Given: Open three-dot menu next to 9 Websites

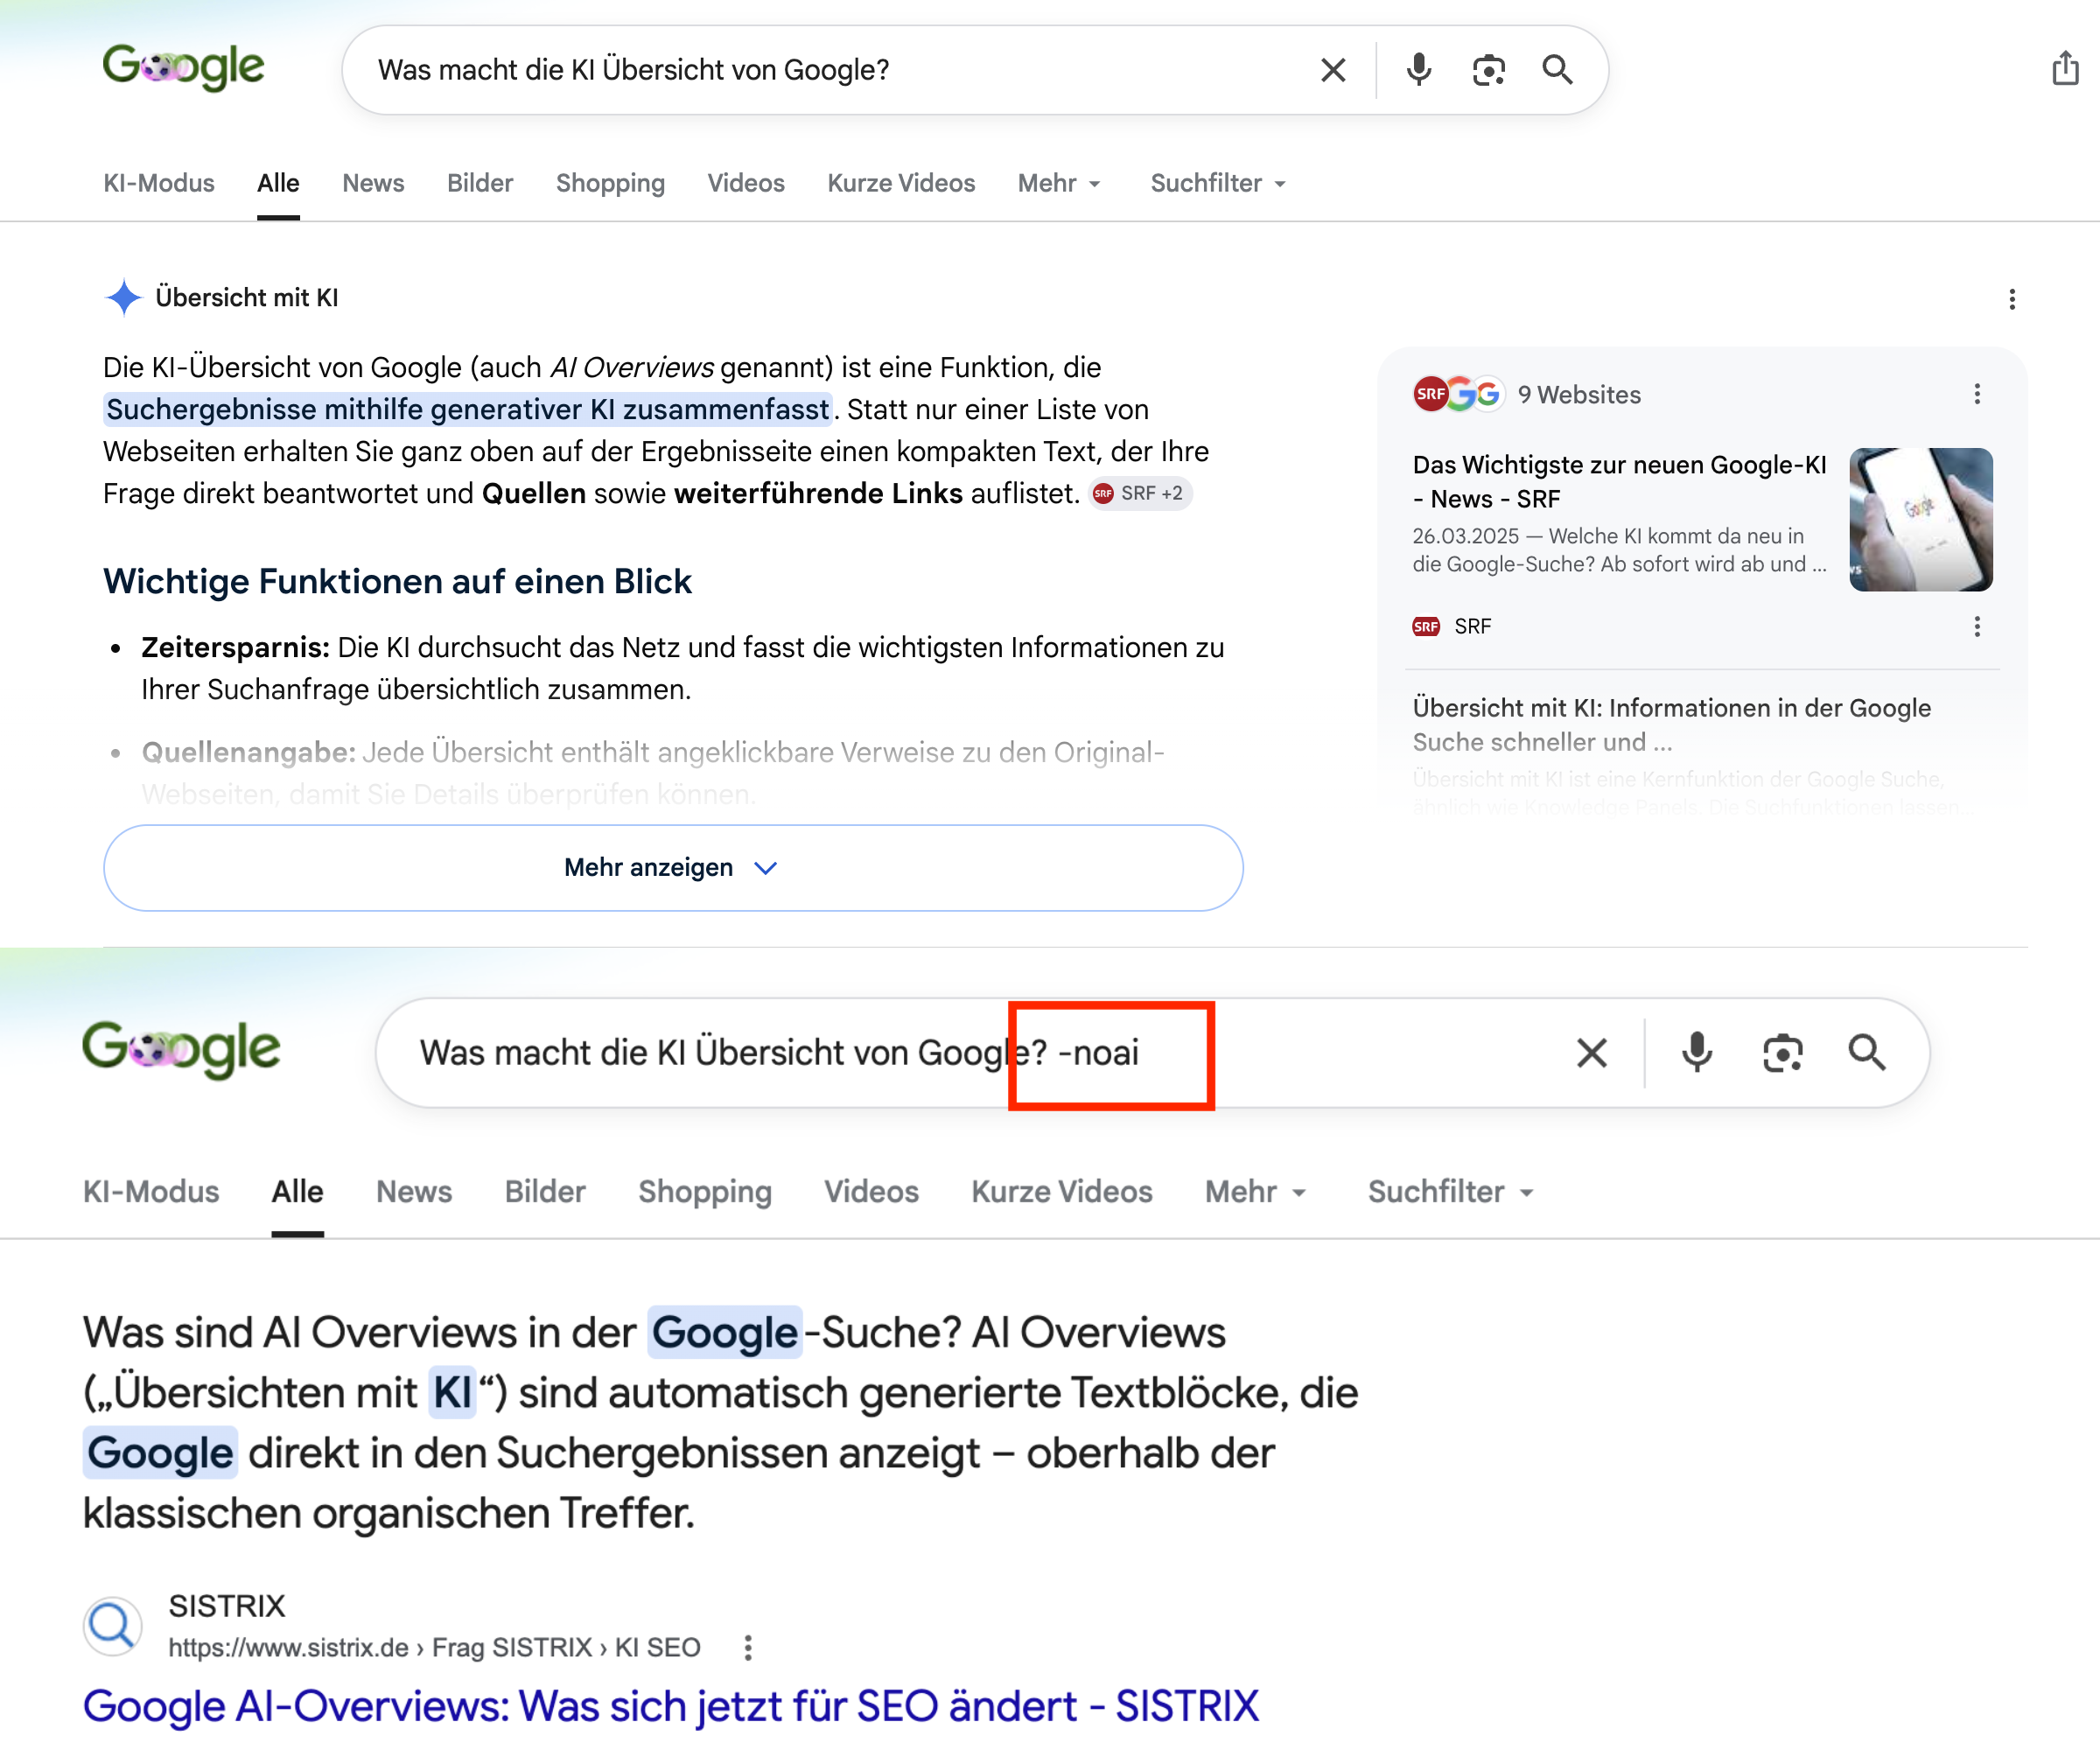Looking at the screenshot, I should [1977, 394].
